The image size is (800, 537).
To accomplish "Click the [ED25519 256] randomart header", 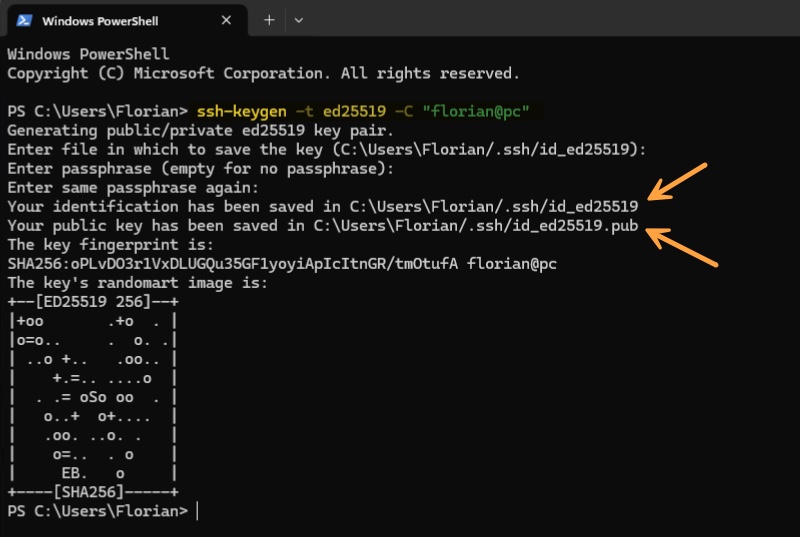I will [x=93, y=302].
